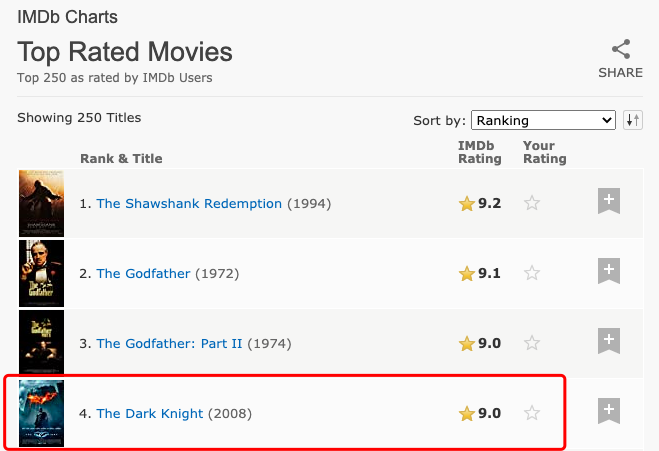Click The Godfather poster thumbnail

(x=42, y=273)
